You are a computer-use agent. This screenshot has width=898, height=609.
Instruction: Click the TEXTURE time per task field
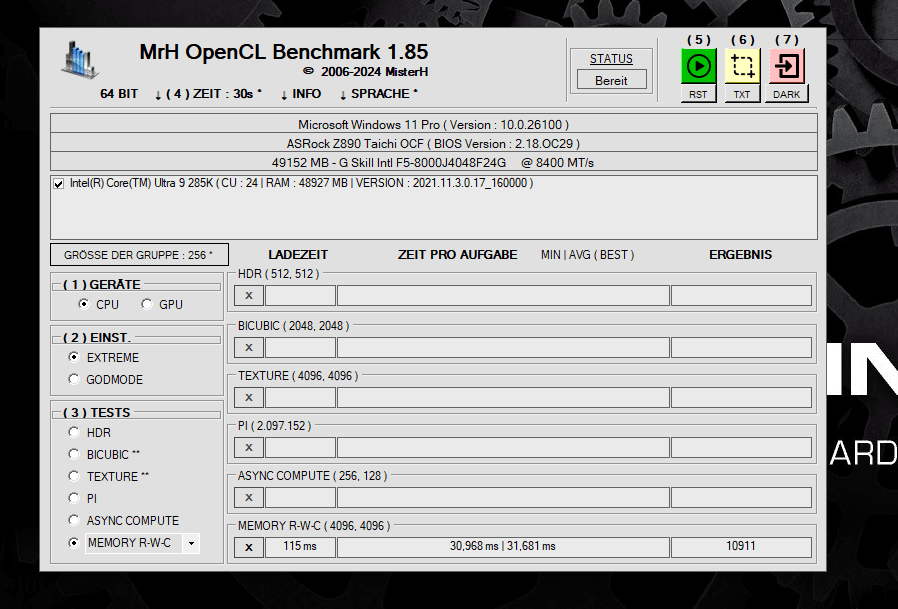503,397
